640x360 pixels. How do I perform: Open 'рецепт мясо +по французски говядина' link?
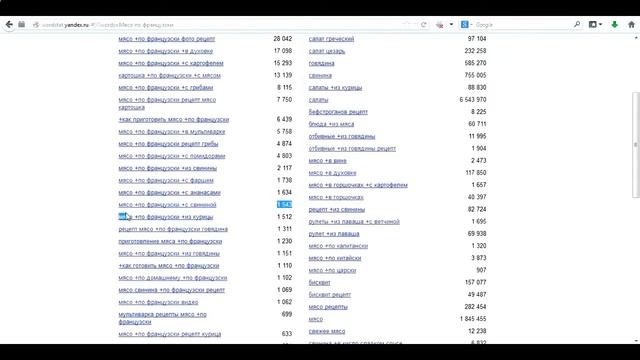pos(173,229)
